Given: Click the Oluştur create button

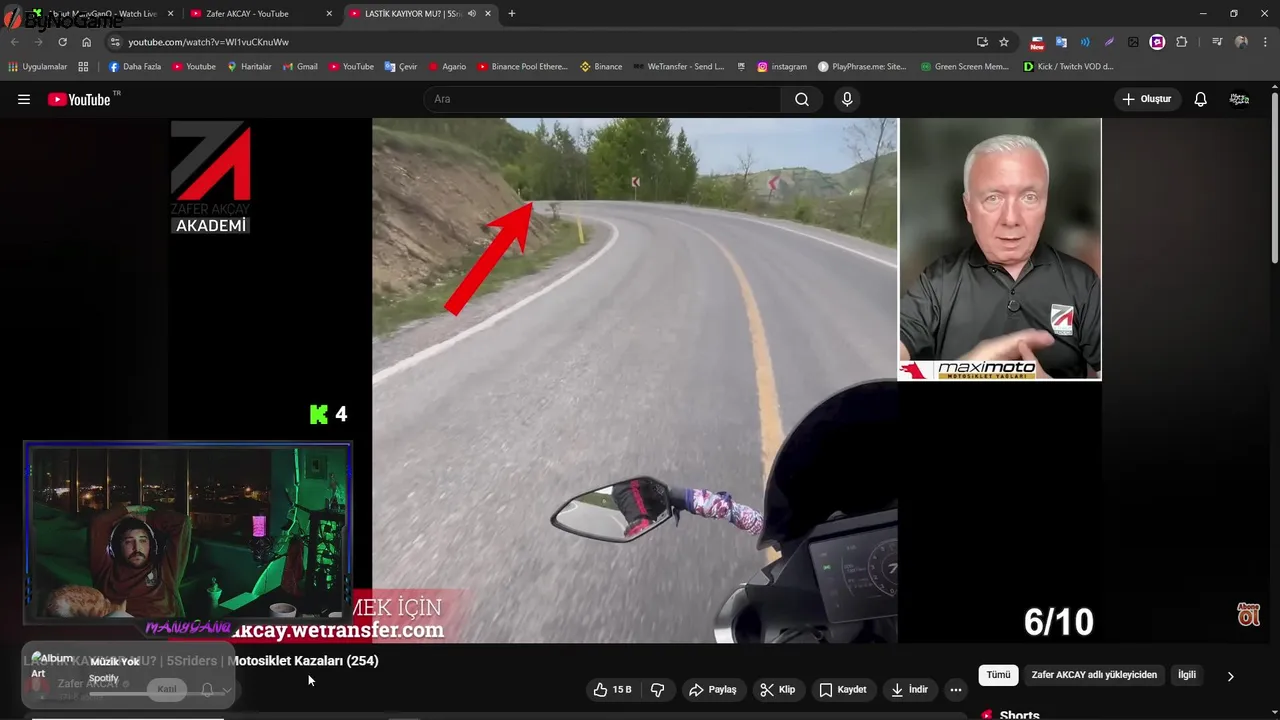Looking at the screenshot, I should click(1146, 99).
